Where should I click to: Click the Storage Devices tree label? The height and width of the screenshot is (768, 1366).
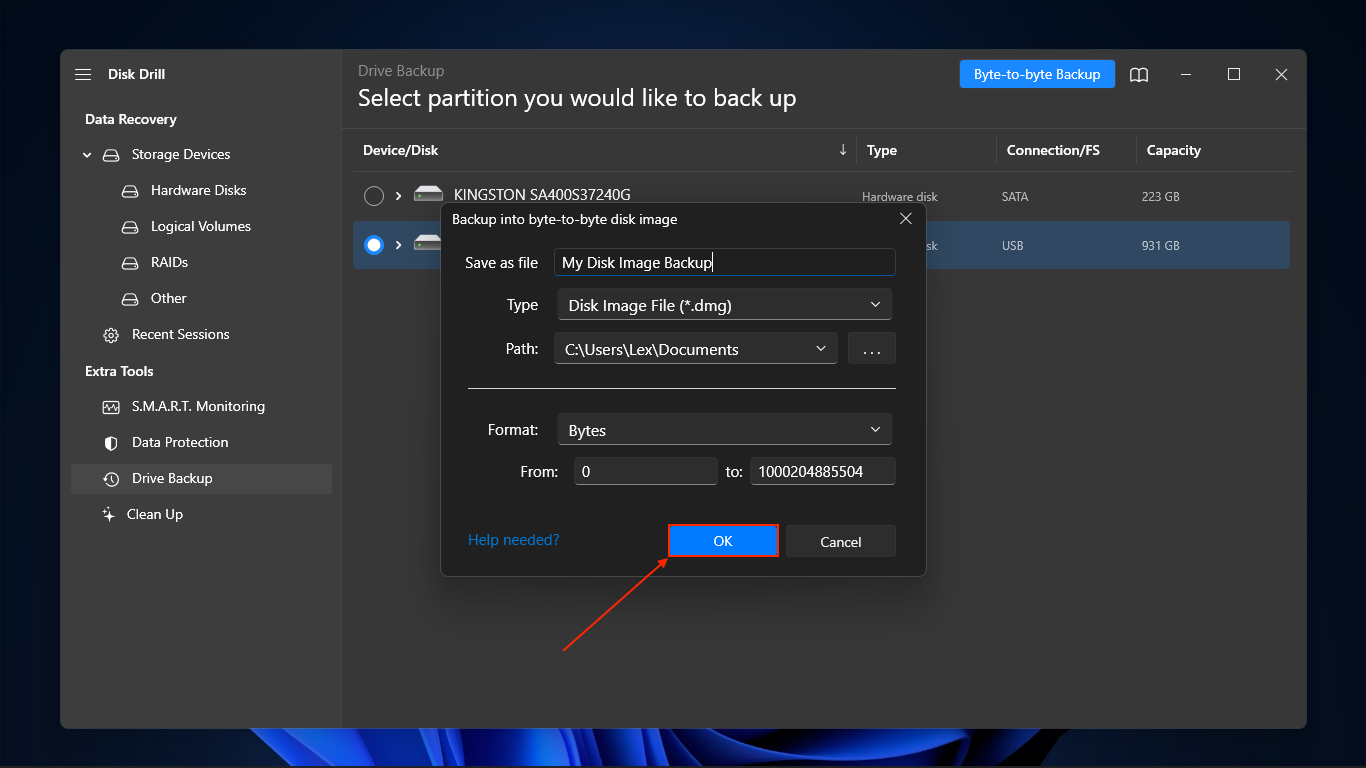[x=181, y=154]
